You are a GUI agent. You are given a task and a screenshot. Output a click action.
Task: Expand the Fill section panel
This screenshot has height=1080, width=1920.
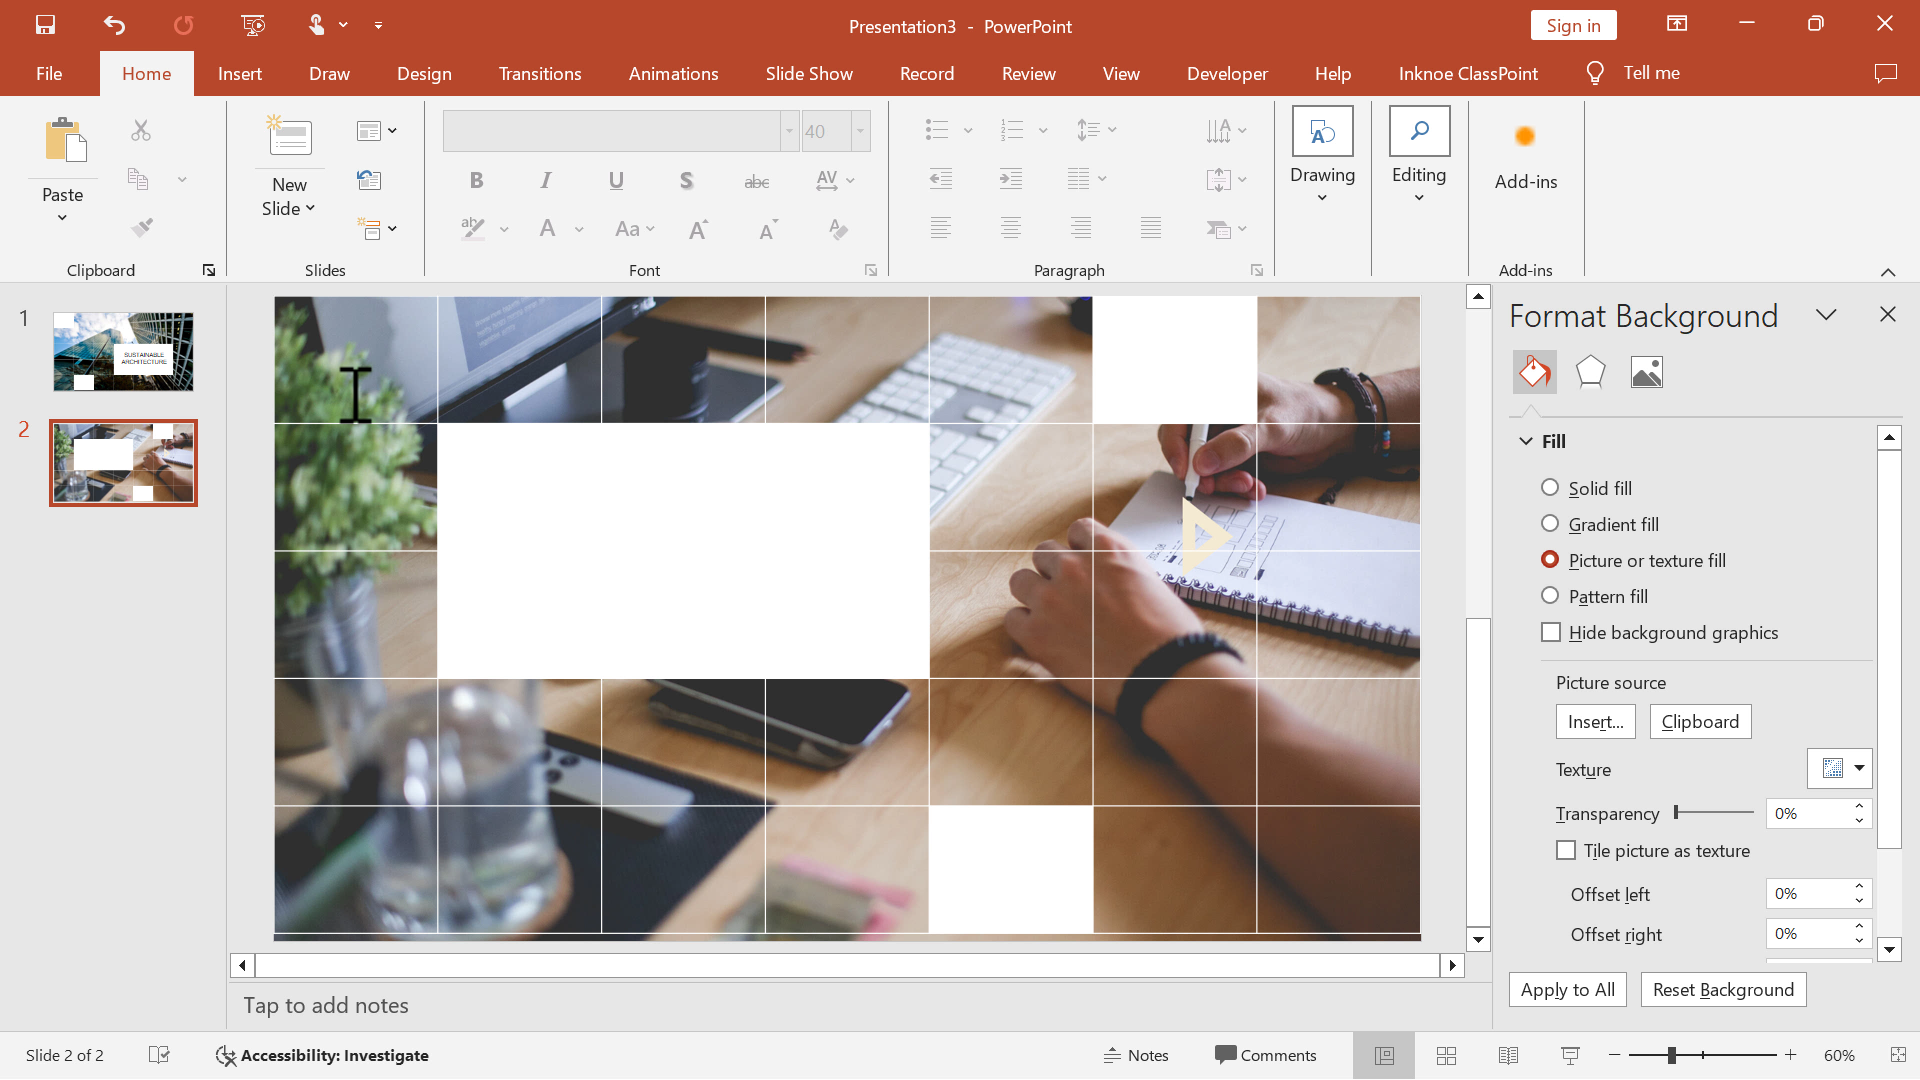(x=1527, y=440)
